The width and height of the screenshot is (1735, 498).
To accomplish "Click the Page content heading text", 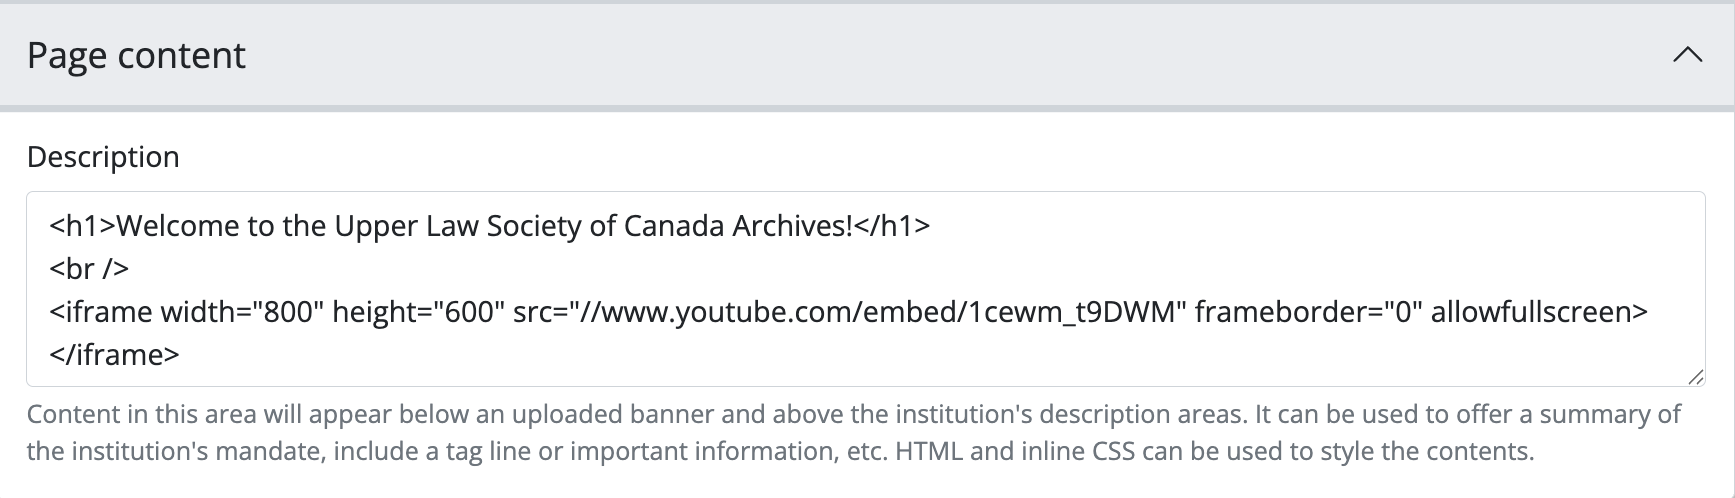I will [136, 55].
